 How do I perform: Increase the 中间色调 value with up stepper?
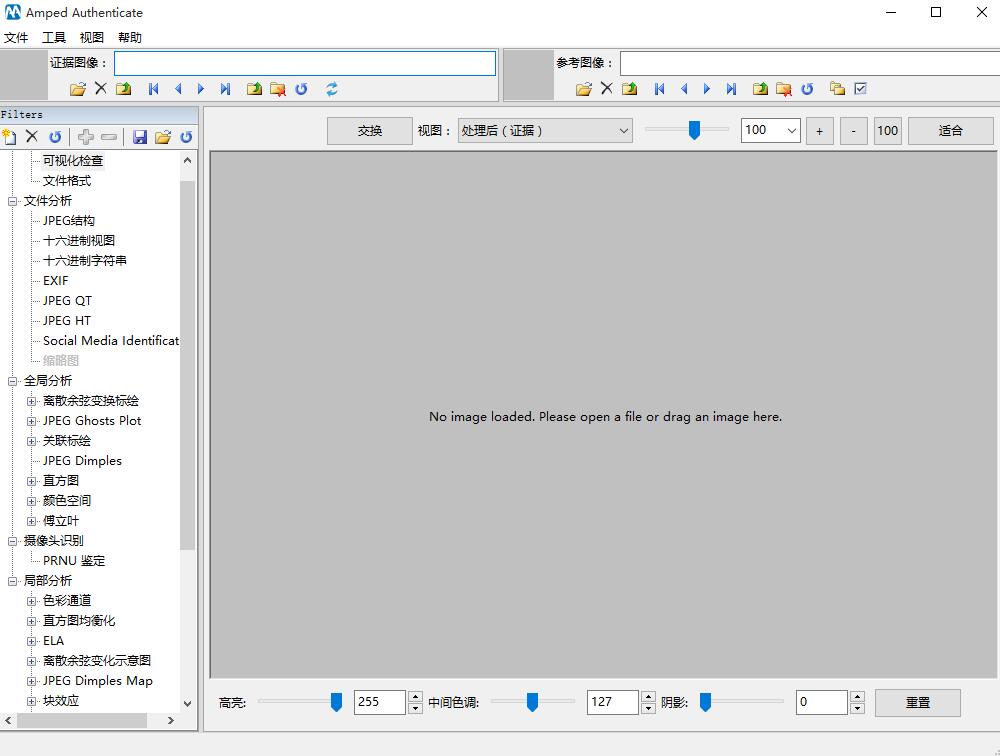[x=649, y=697]
